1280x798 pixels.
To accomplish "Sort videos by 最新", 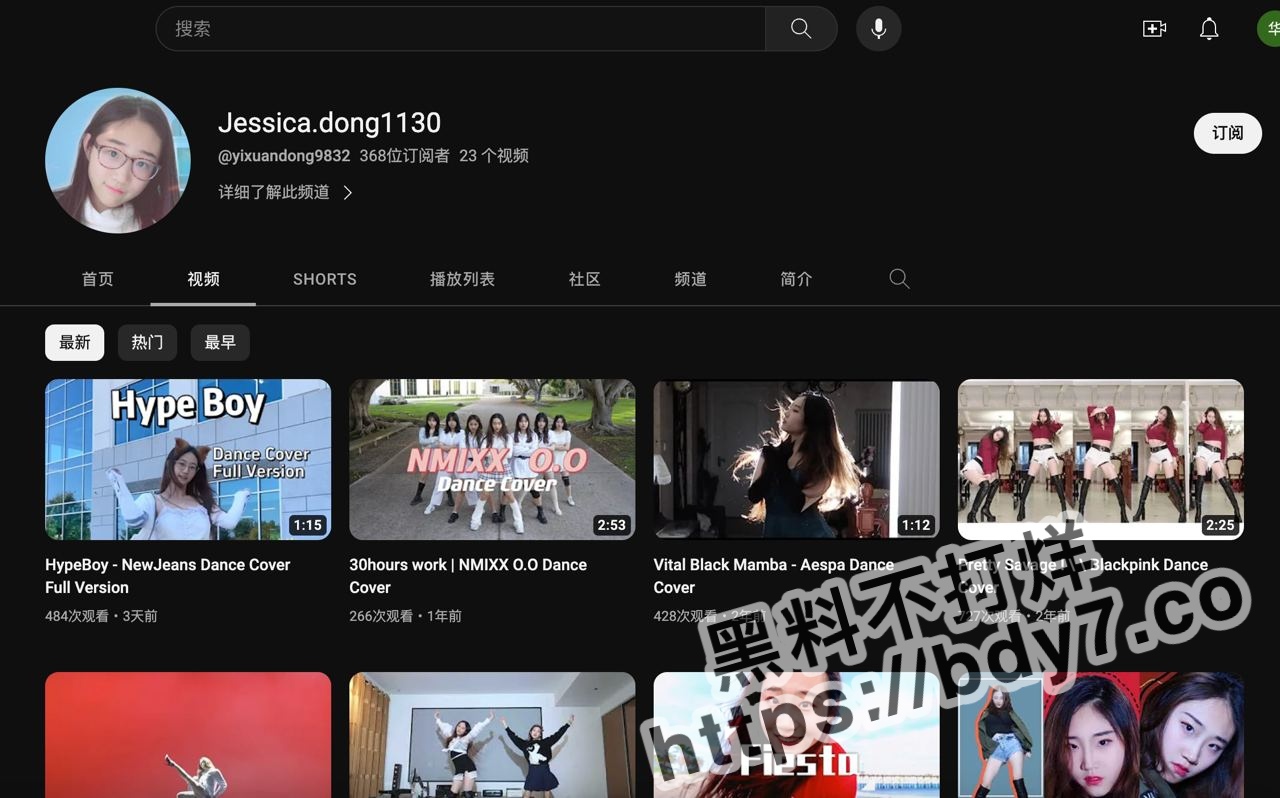I will [74, 342].
